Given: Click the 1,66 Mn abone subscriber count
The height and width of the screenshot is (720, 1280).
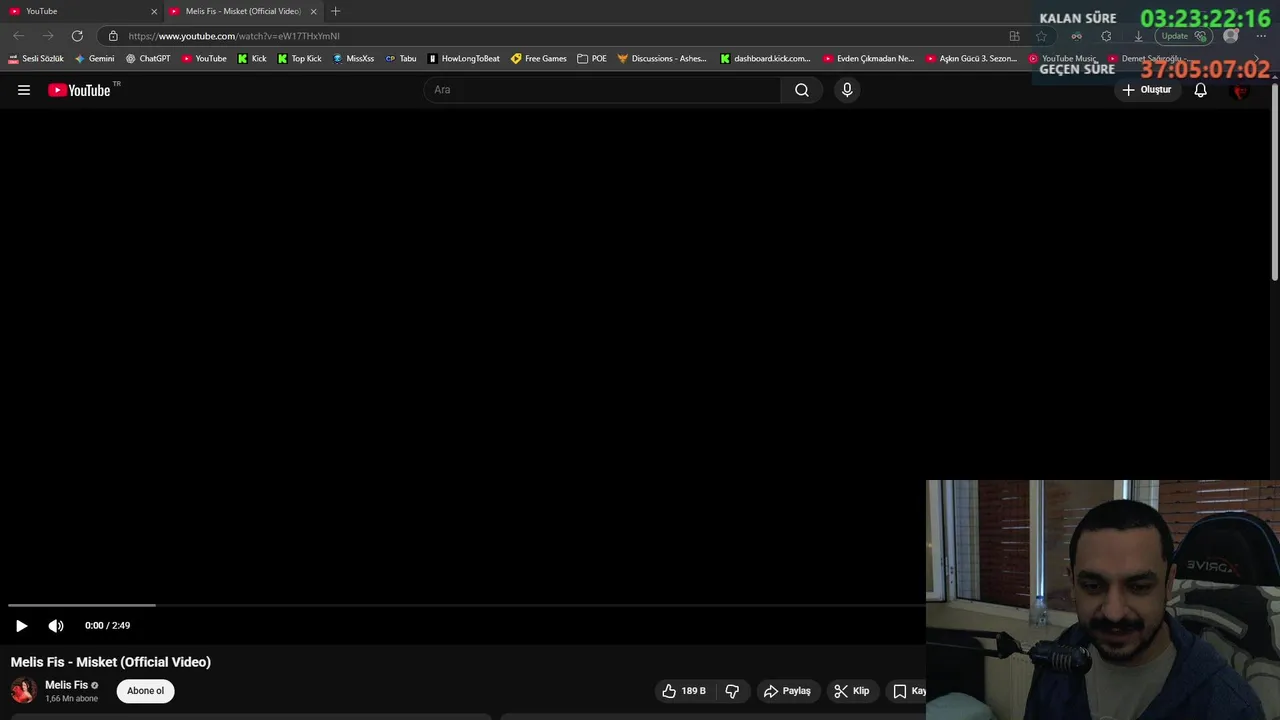Looking at the screenshot, I should pyautogui.click(x=71, y=699).
